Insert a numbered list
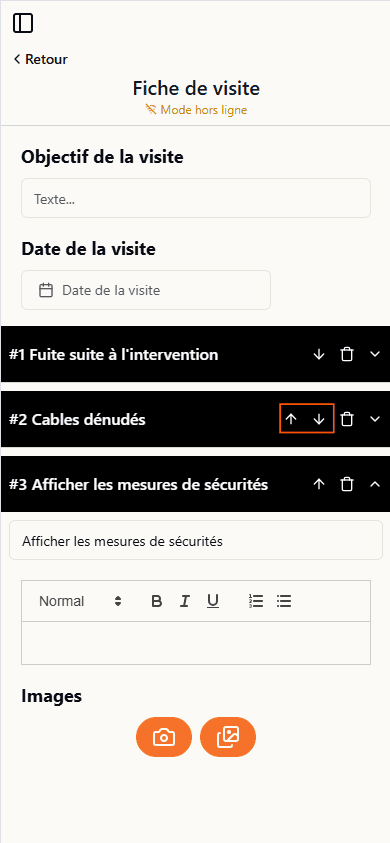390x843 pixels. 256,601
